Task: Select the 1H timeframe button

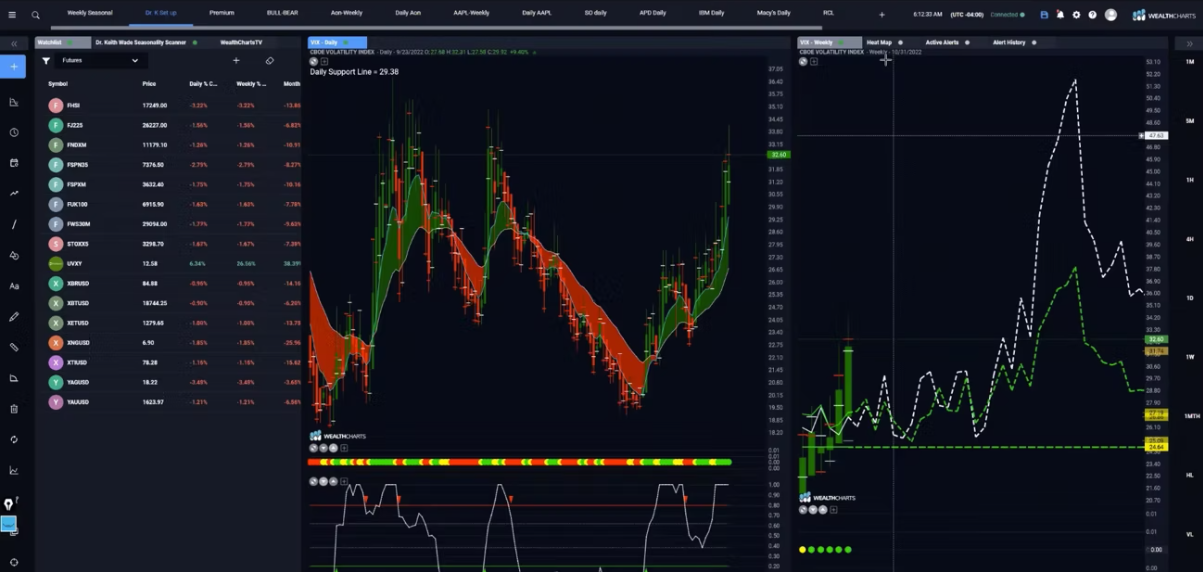Action: pyautogui.click(x=1189, y=180)
